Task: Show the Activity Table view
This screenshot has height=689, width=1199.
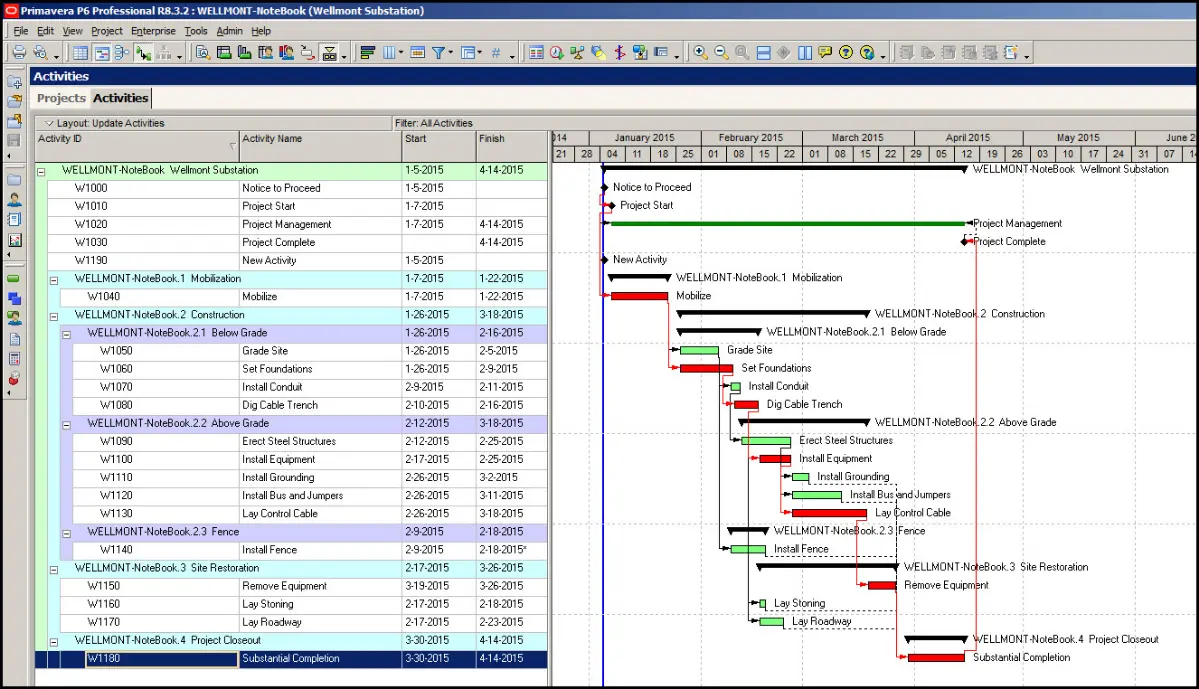Action: coord(80,53)
